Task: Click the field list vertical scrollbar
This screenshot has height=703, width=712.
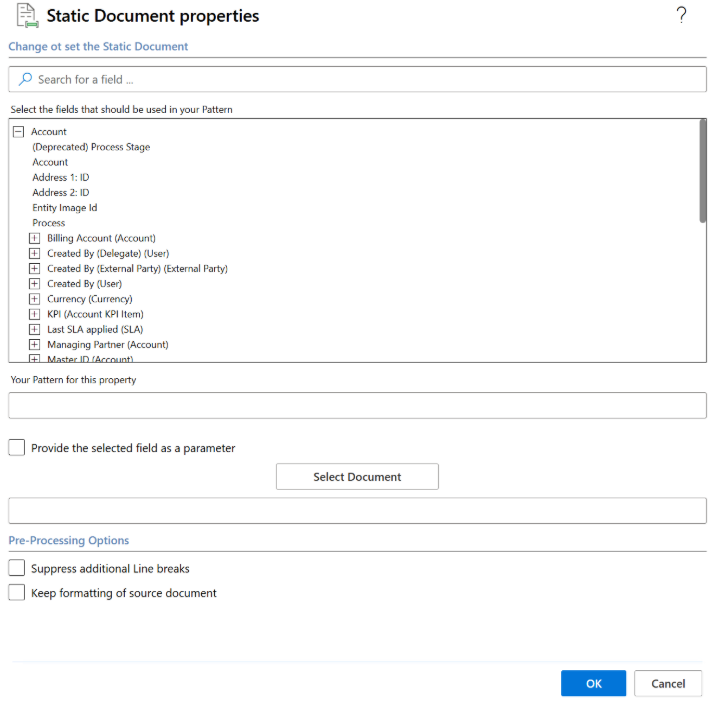Action: (703, 170)
